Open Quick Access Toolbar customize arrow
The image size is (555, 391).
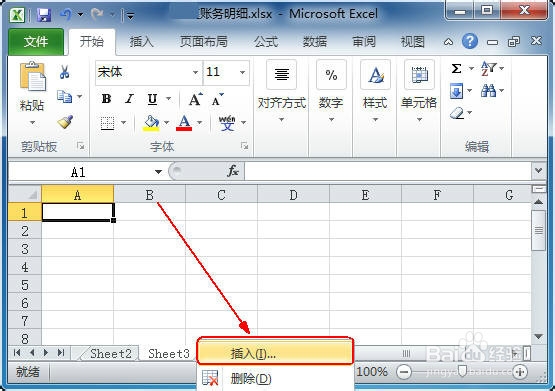(x=131, y=15)
